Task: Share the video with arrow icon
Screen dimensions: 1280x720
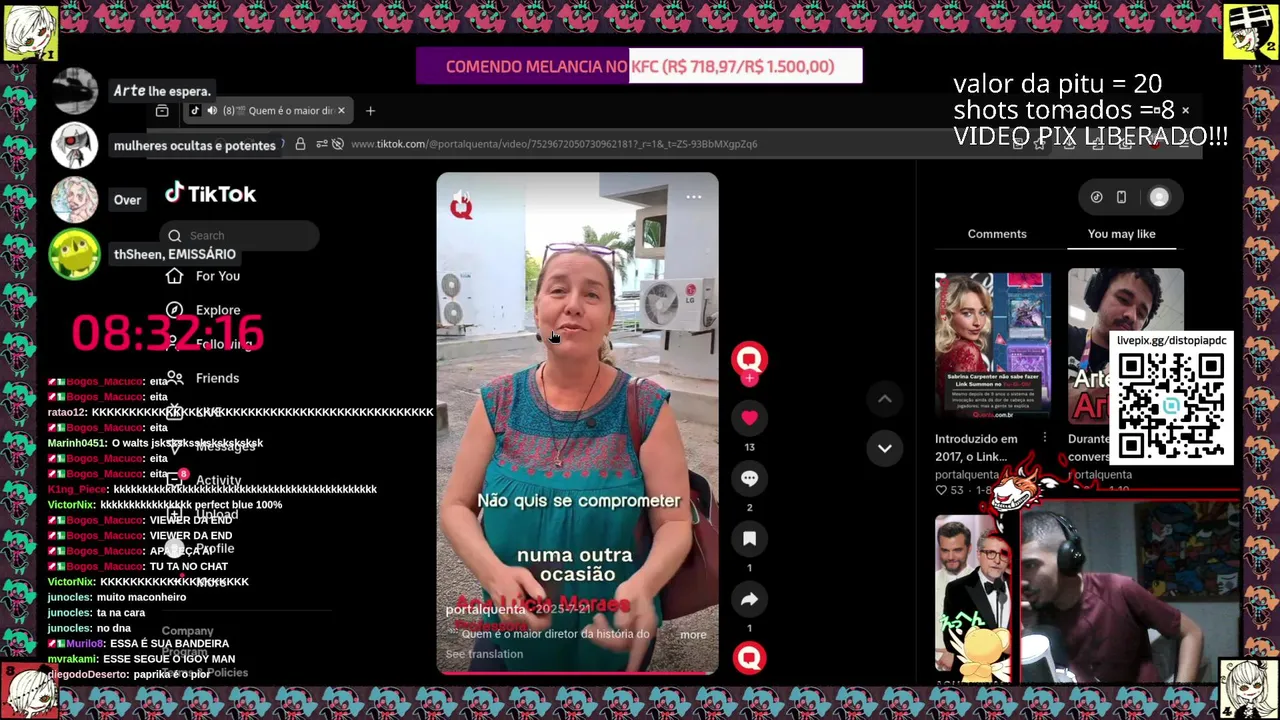Action: 749,598
